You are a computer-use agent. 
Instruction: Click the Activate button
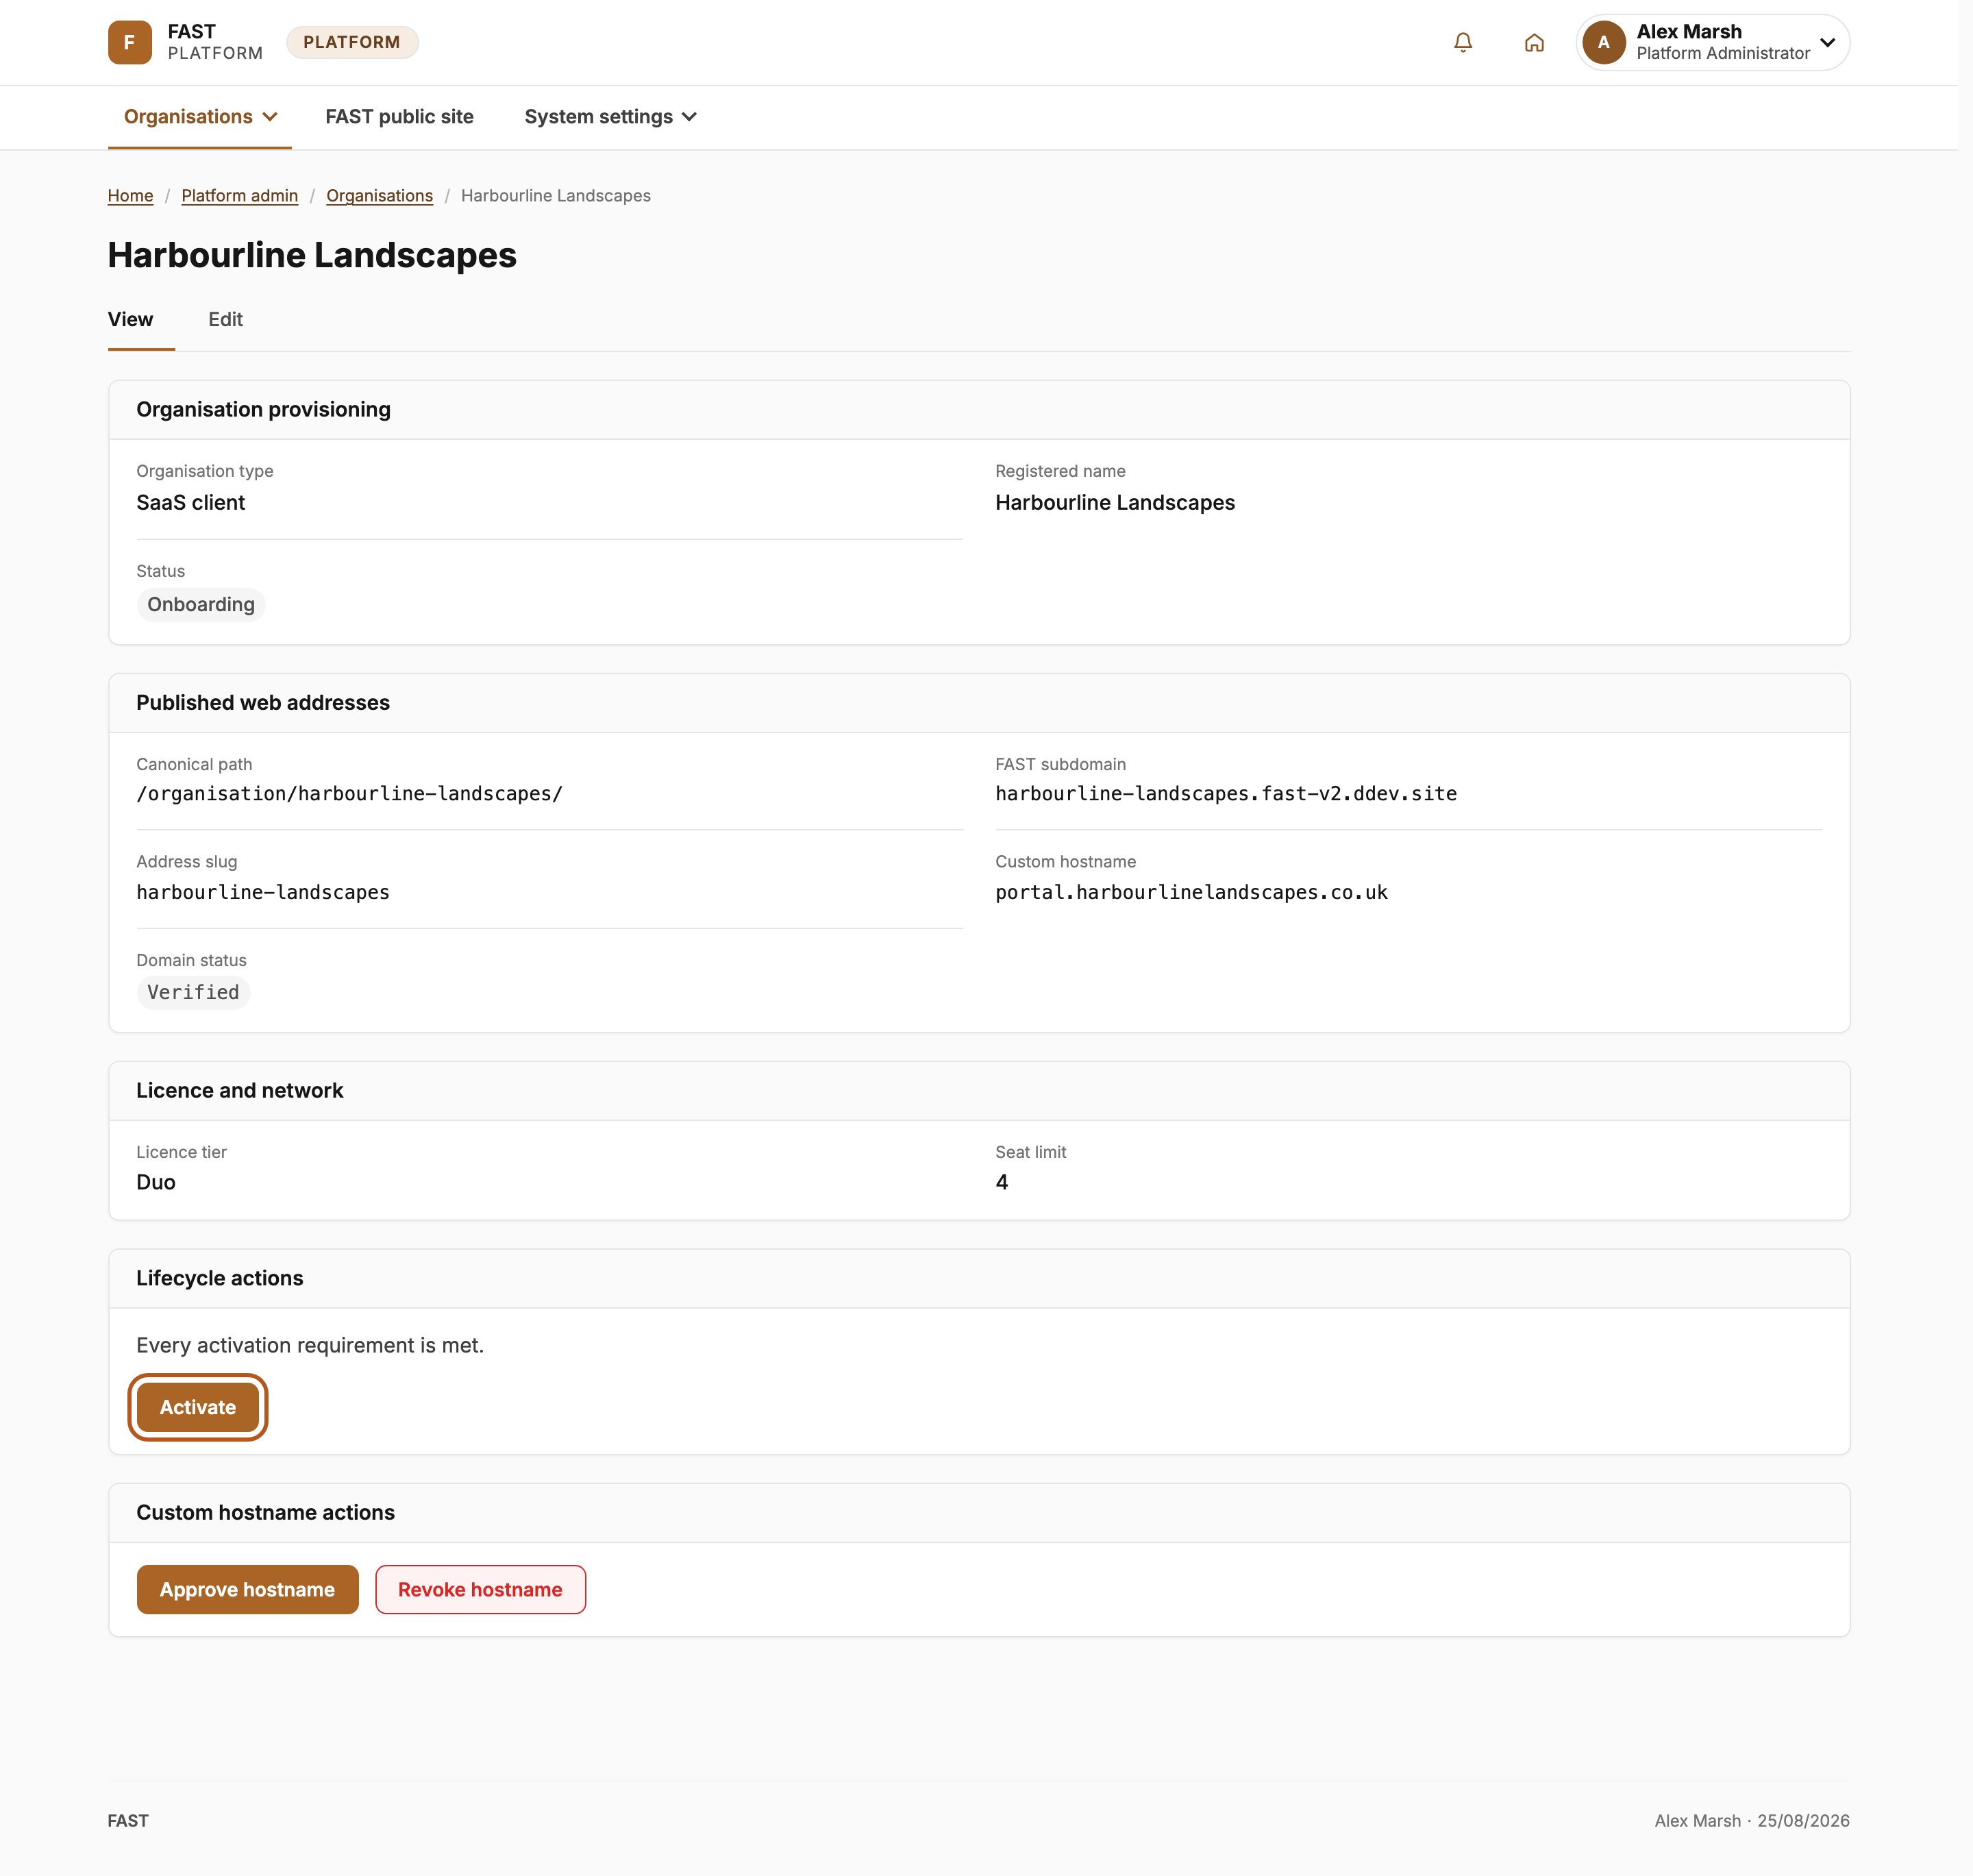[197, 1407]
